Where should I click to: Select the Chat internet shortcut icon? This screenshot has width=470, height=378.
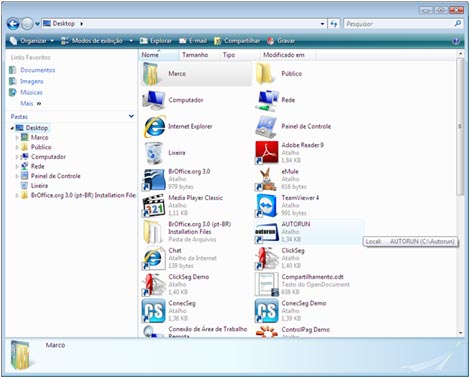pyautogui.click(x=154, y=258)
